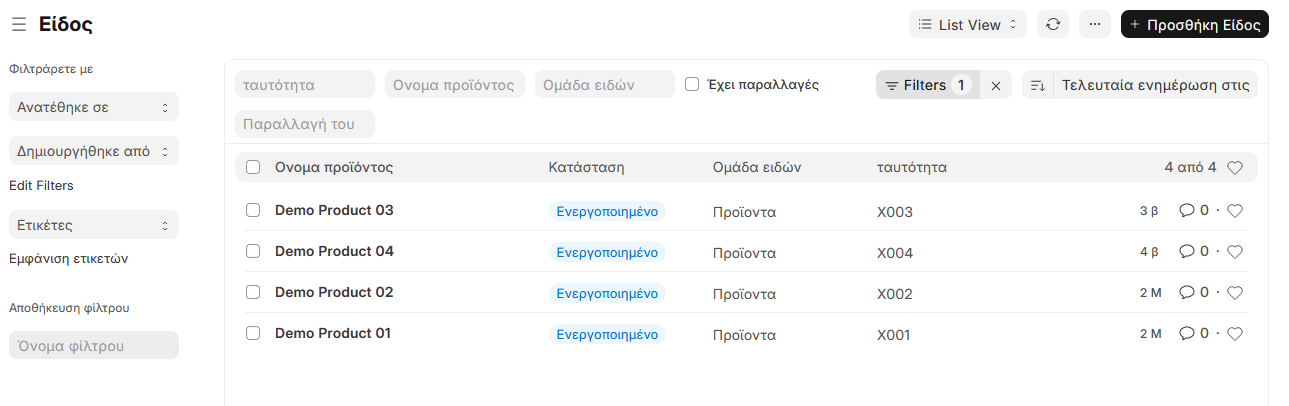Like Demo Product 01 with heart icon

(x=1235, y=334)
